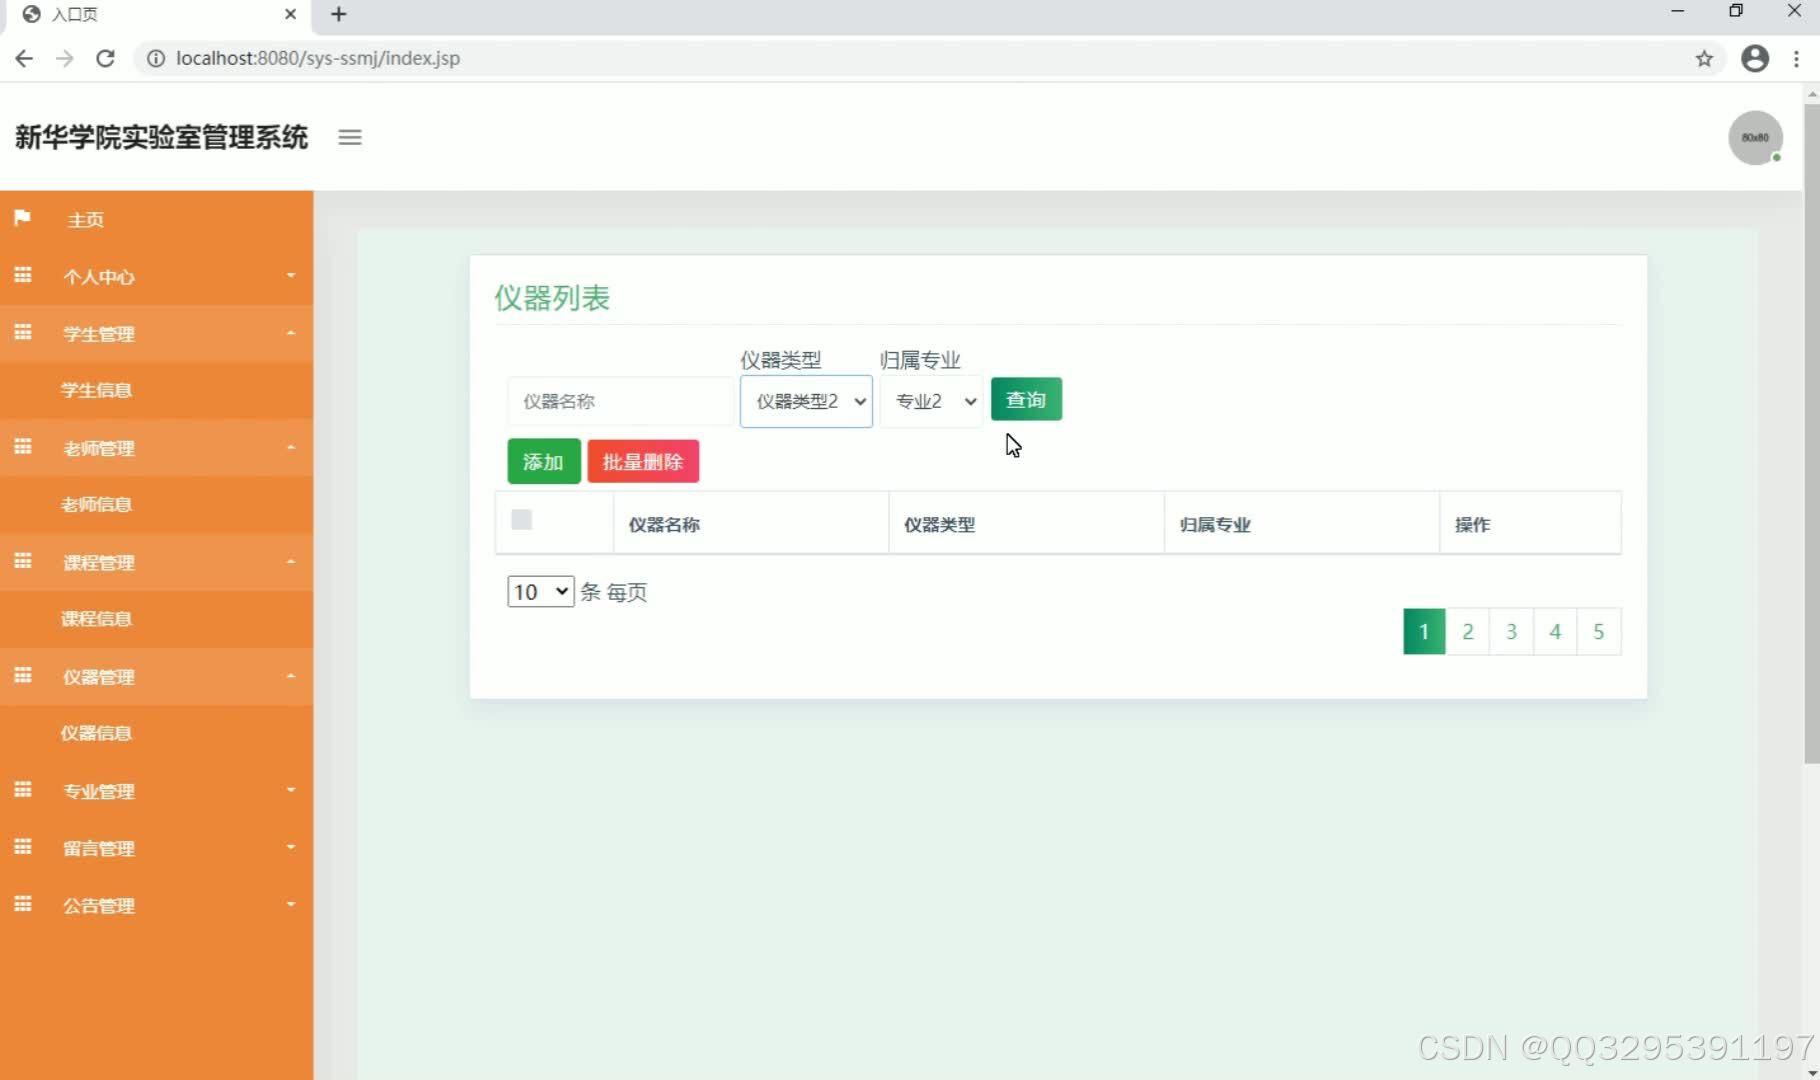Collapse the 仪器管理 menu arrow
This screenshot has height=1080, width=1820.
click(x=291, y=676)
